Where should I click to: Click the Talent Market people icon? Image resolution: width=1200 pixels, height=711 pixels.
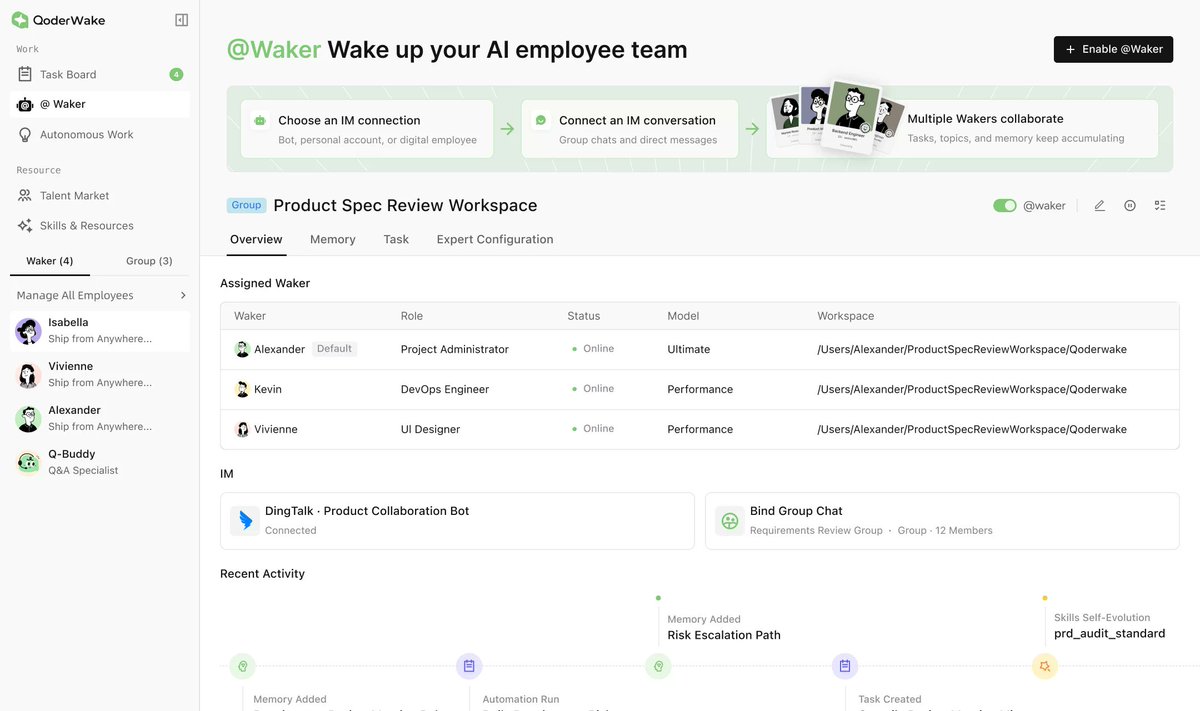[x=25, y=195]
